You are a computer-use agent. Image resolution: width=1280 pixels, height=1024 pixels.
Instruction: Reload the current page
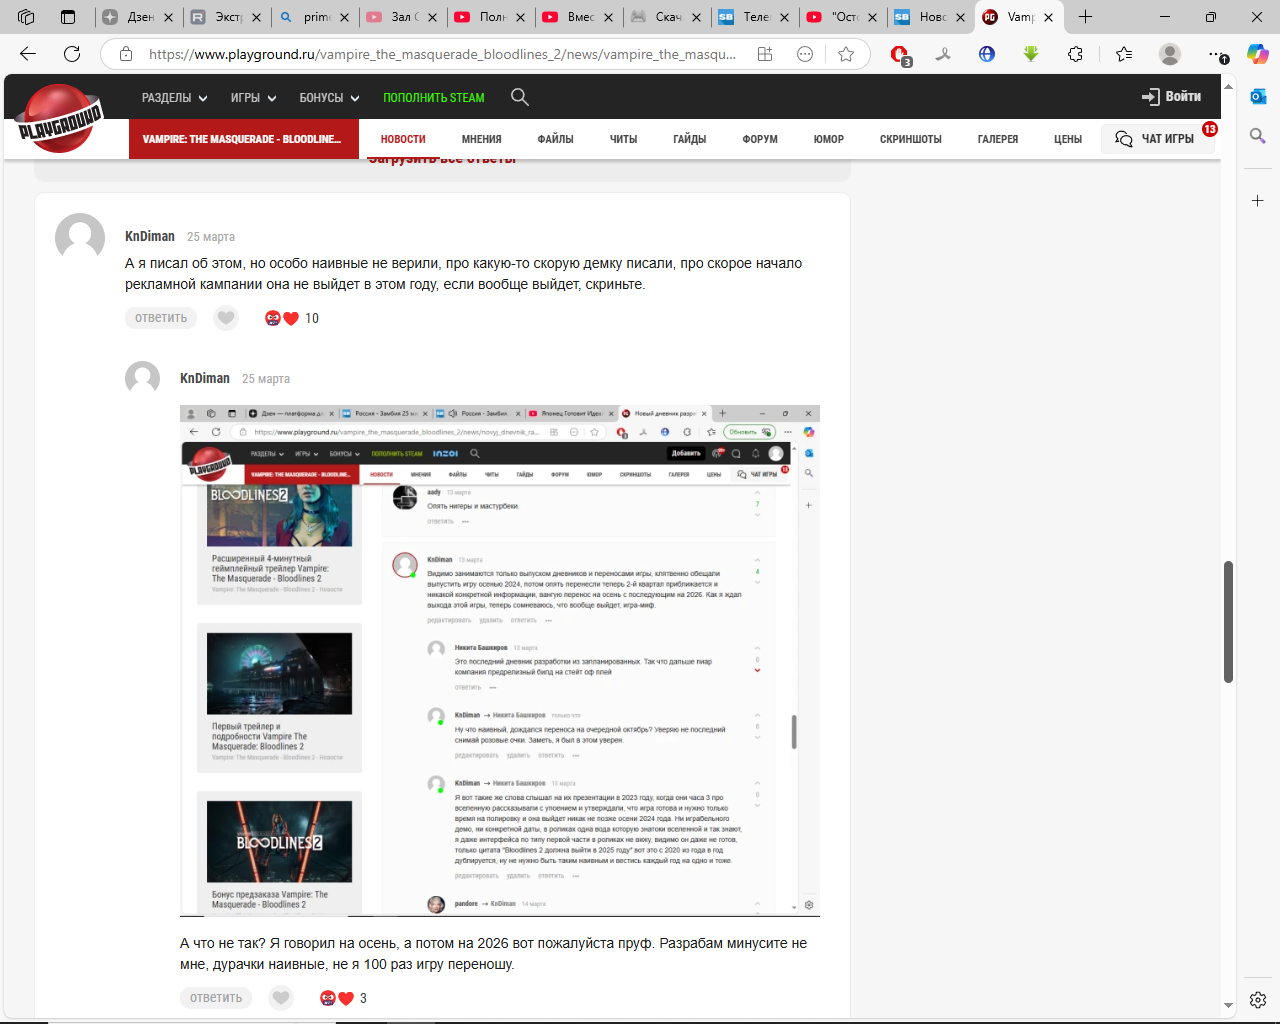click(72, 54)
